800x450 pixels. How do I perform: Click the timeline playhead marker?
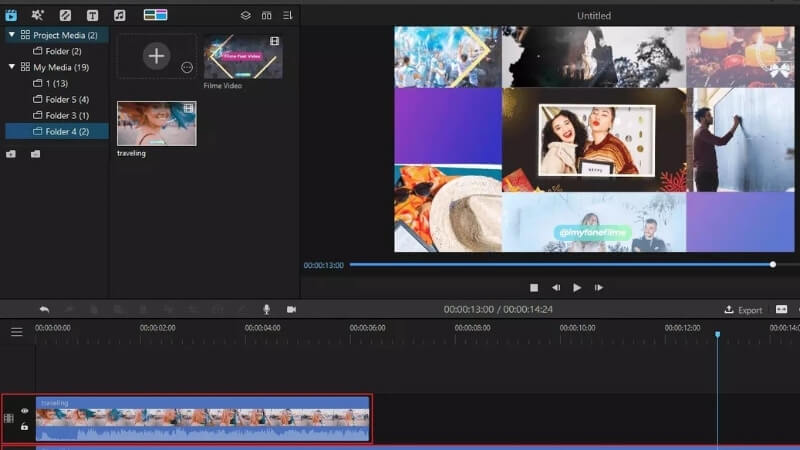(x=717, y=334)
